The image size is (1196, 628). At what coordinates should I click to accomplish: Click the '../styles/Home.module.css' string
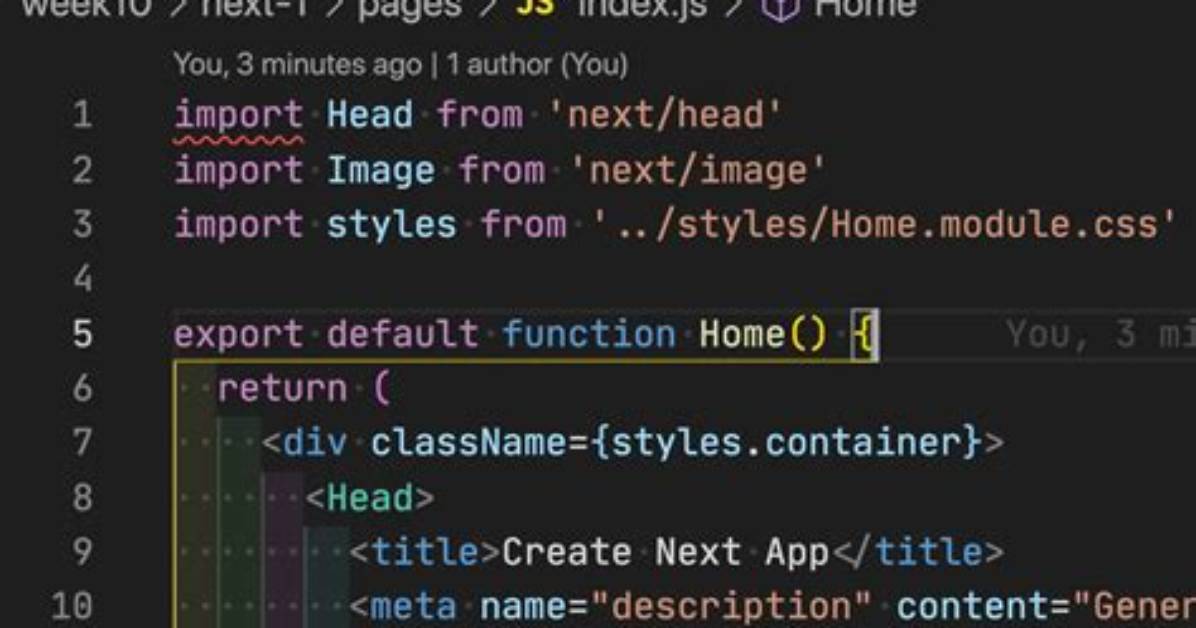tap(883, 225)
